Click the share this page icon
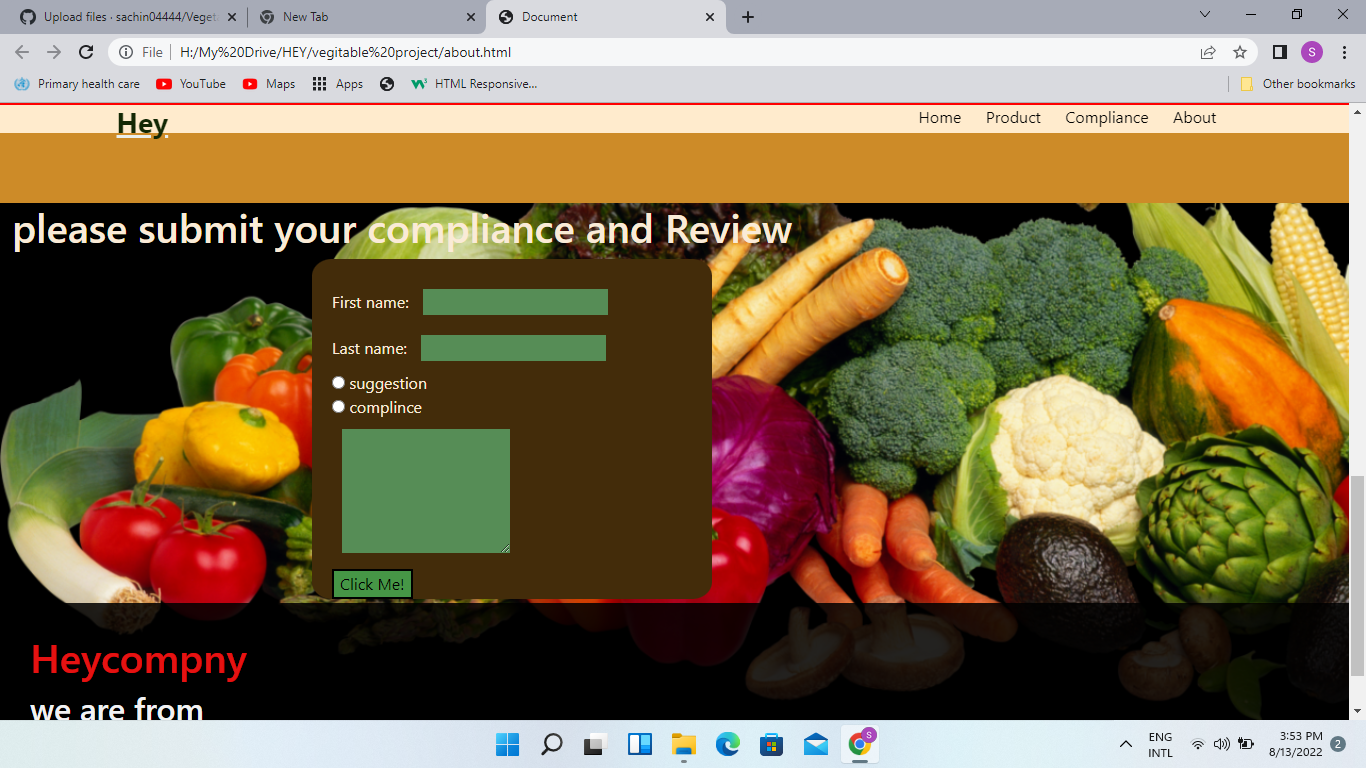This screenshot has height=768, width=1366. [1208, 52]
